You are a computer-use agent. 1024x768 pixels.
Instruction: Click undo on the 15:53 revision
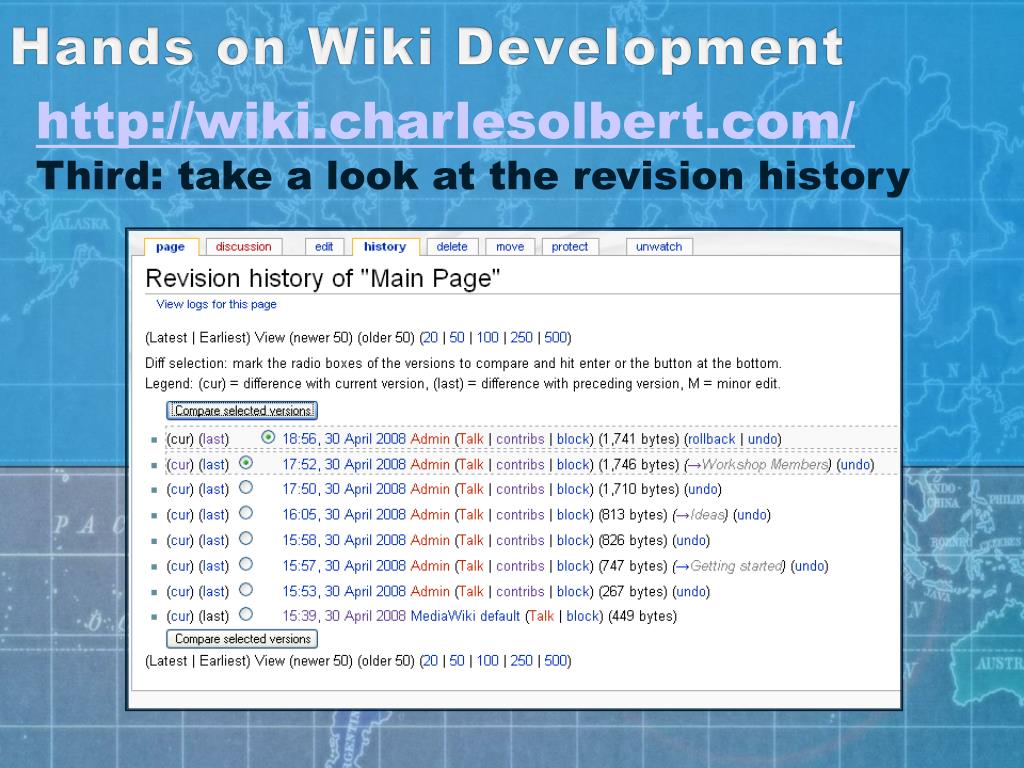[x=691, y=591]
